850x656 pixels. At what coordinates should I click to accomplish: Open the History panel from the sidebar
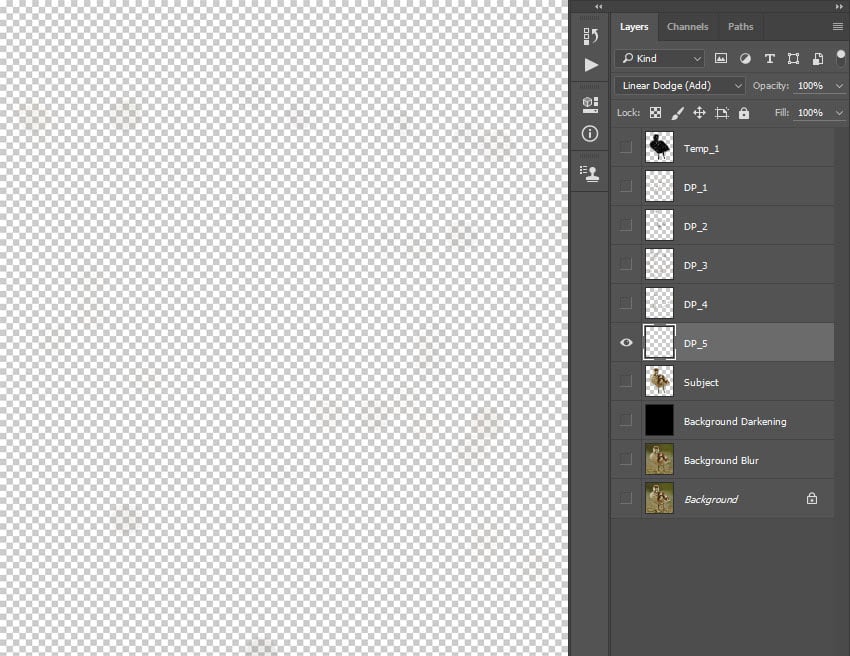point(590,35)
